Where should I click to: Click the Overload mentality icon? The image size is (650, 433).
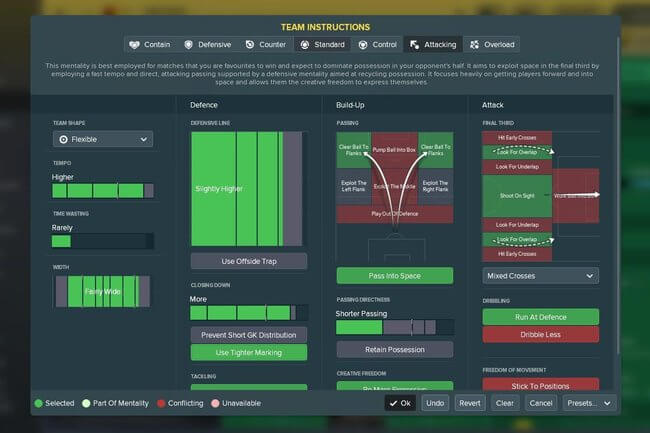coord(475,45)
